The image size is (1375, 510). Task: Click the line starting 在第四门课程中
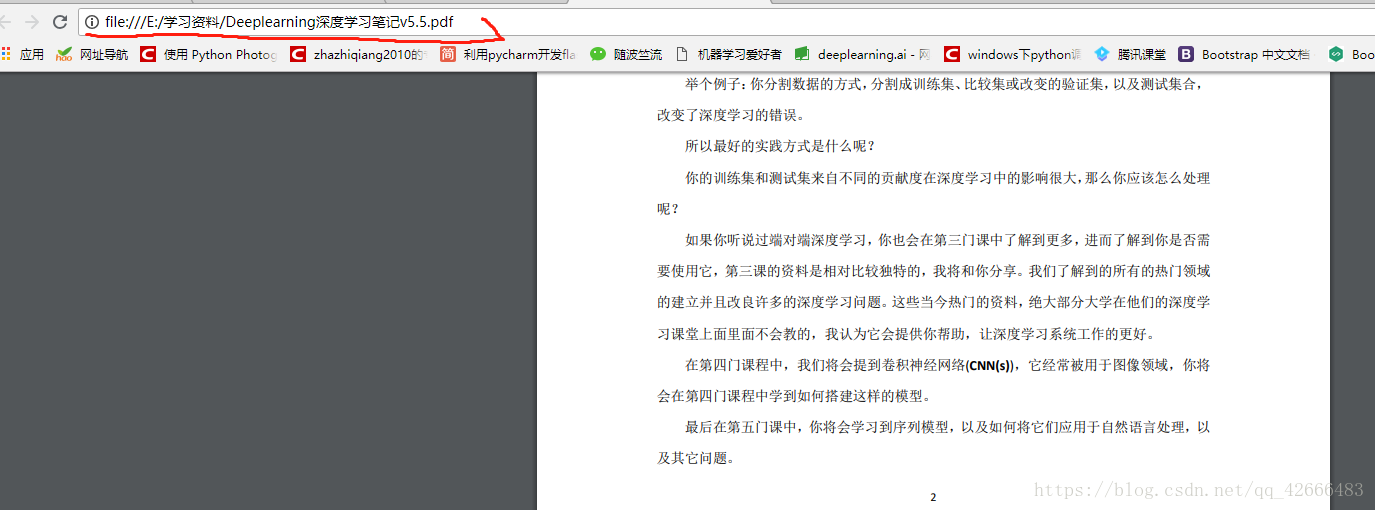pyautogui.click(x=947, y=365)
